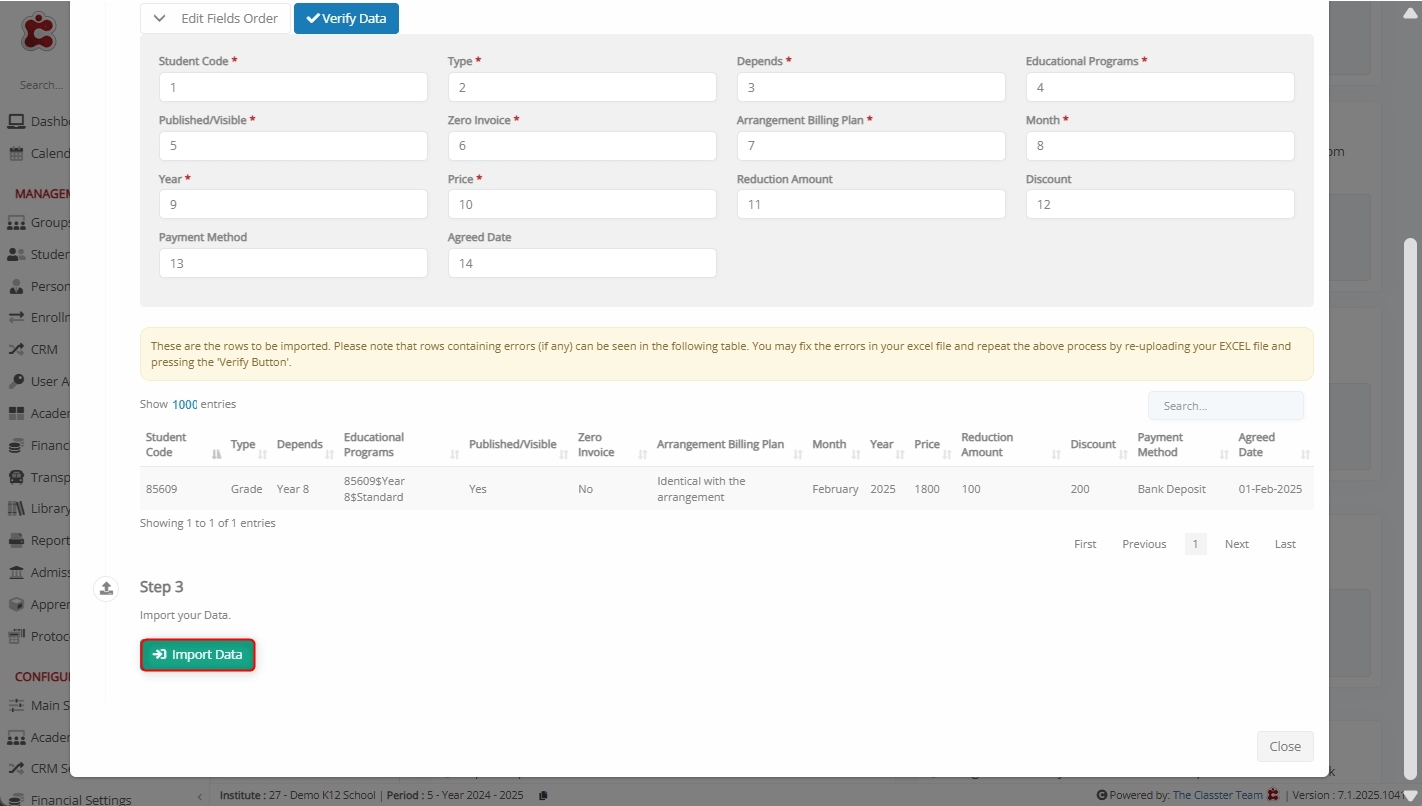Go to the Next page of results

point(1236,544)
